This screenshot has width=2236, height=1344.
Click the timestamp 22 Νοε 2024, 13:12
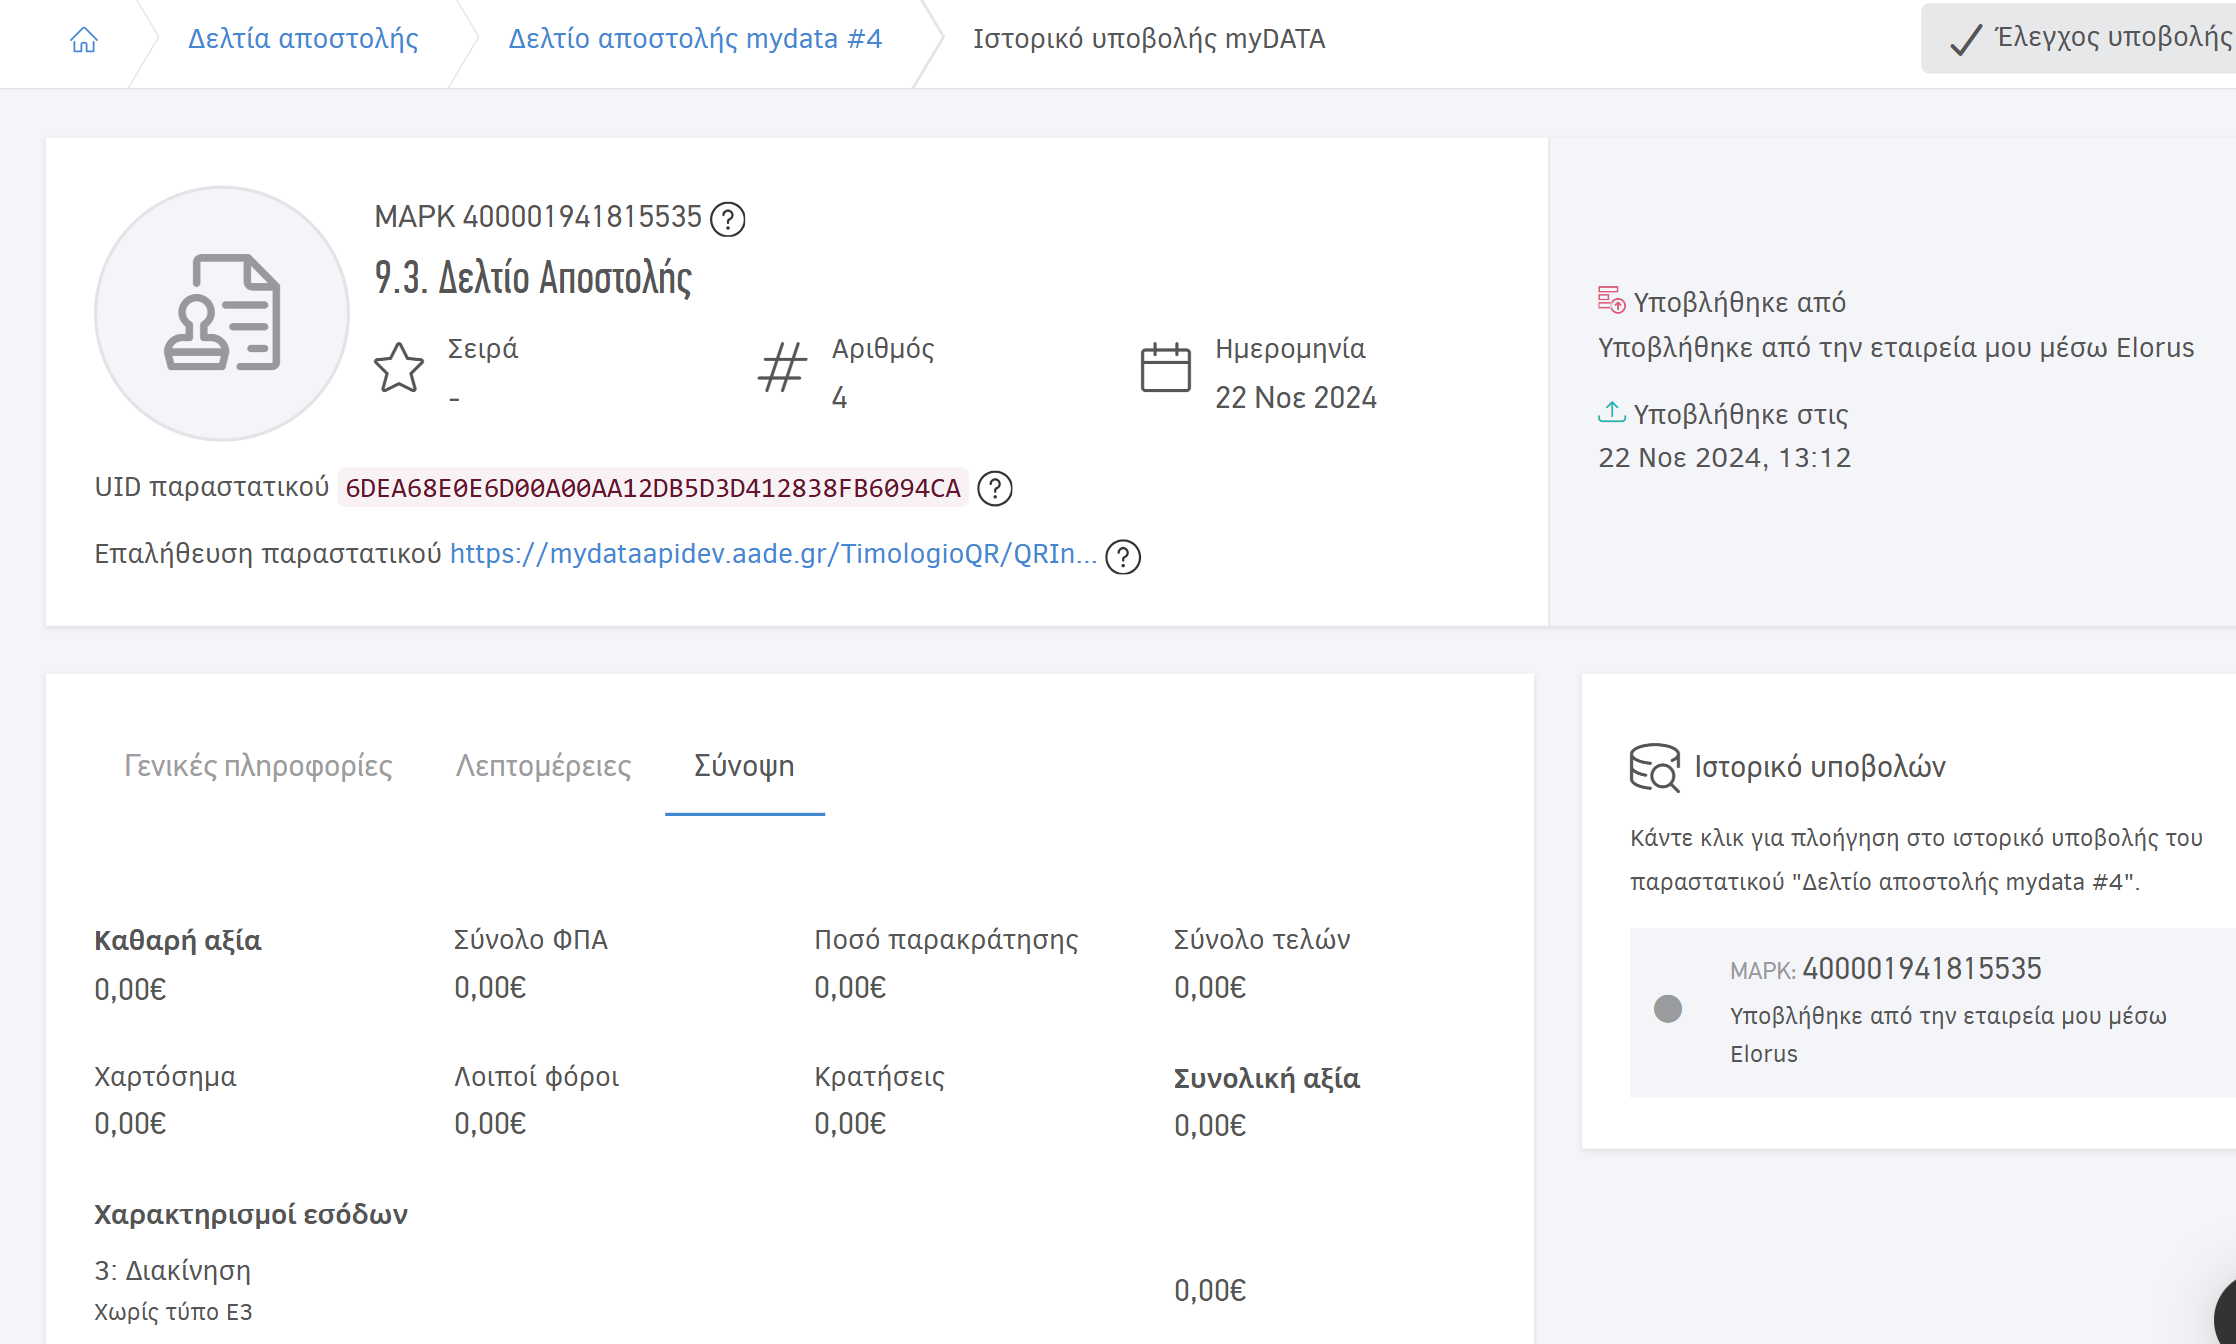coord(1725,458)
